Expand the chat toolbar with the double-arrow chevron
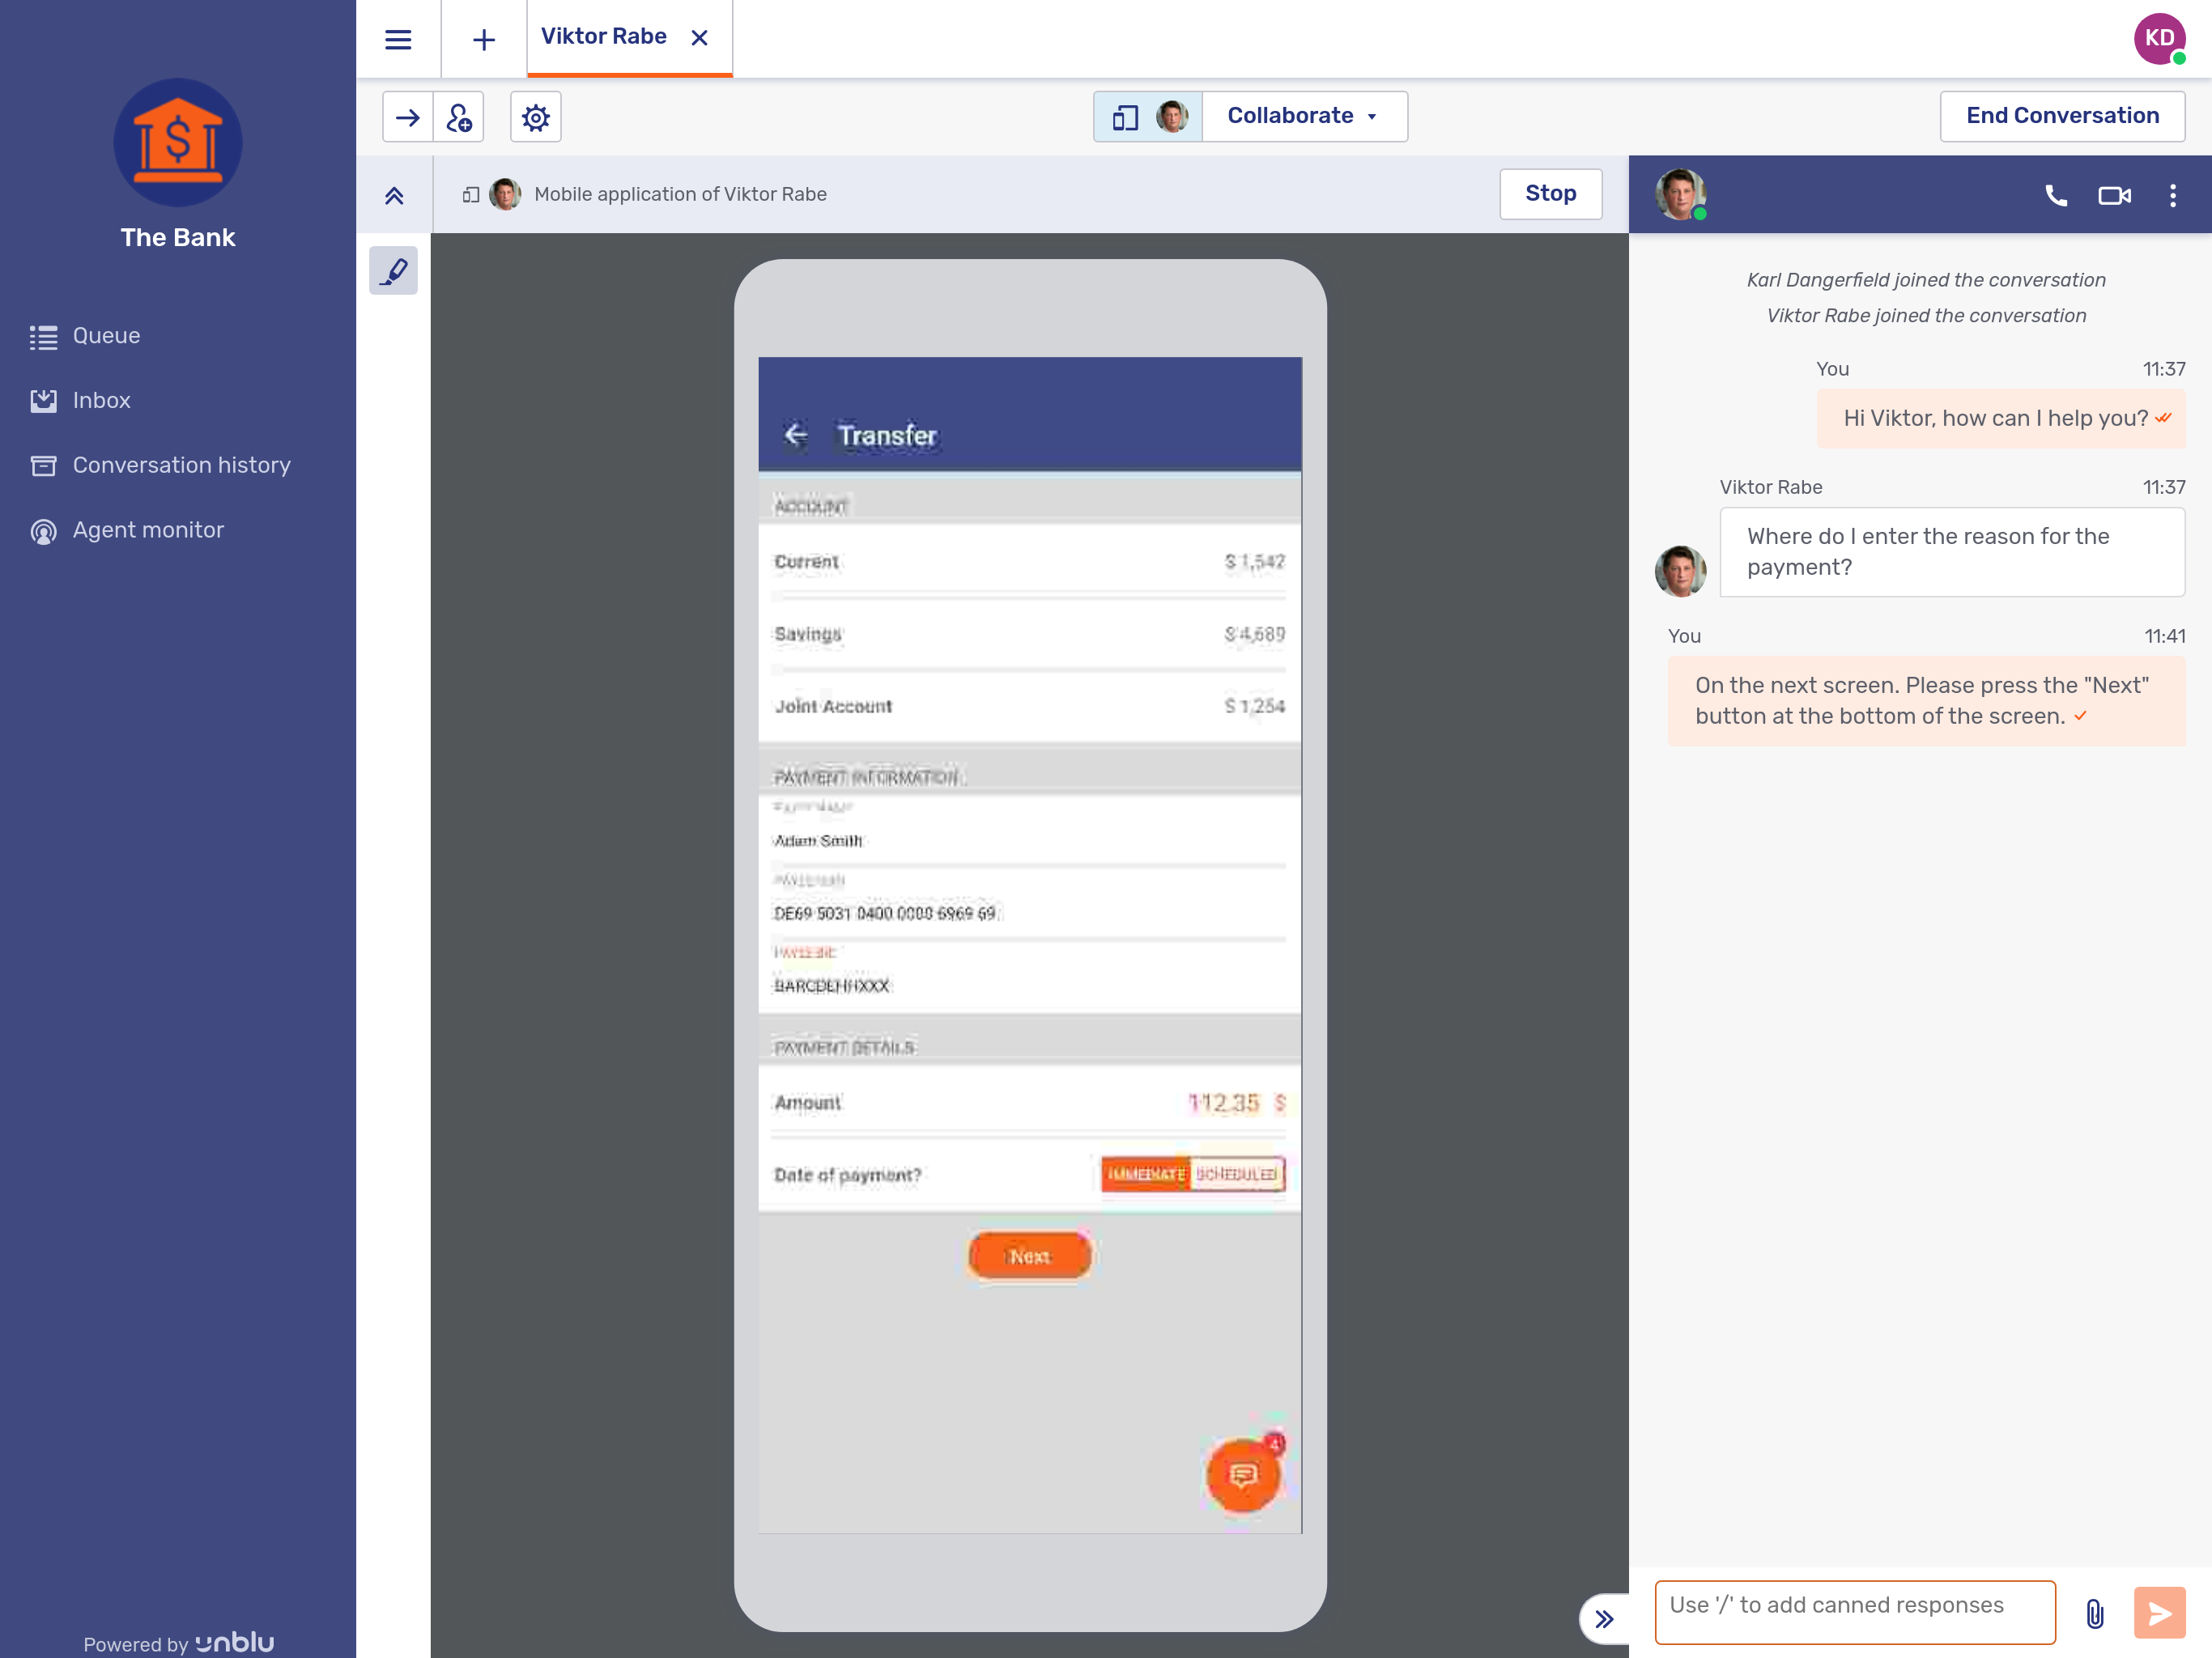The image size is (2212, 1658). [x=1605, y=1618]
